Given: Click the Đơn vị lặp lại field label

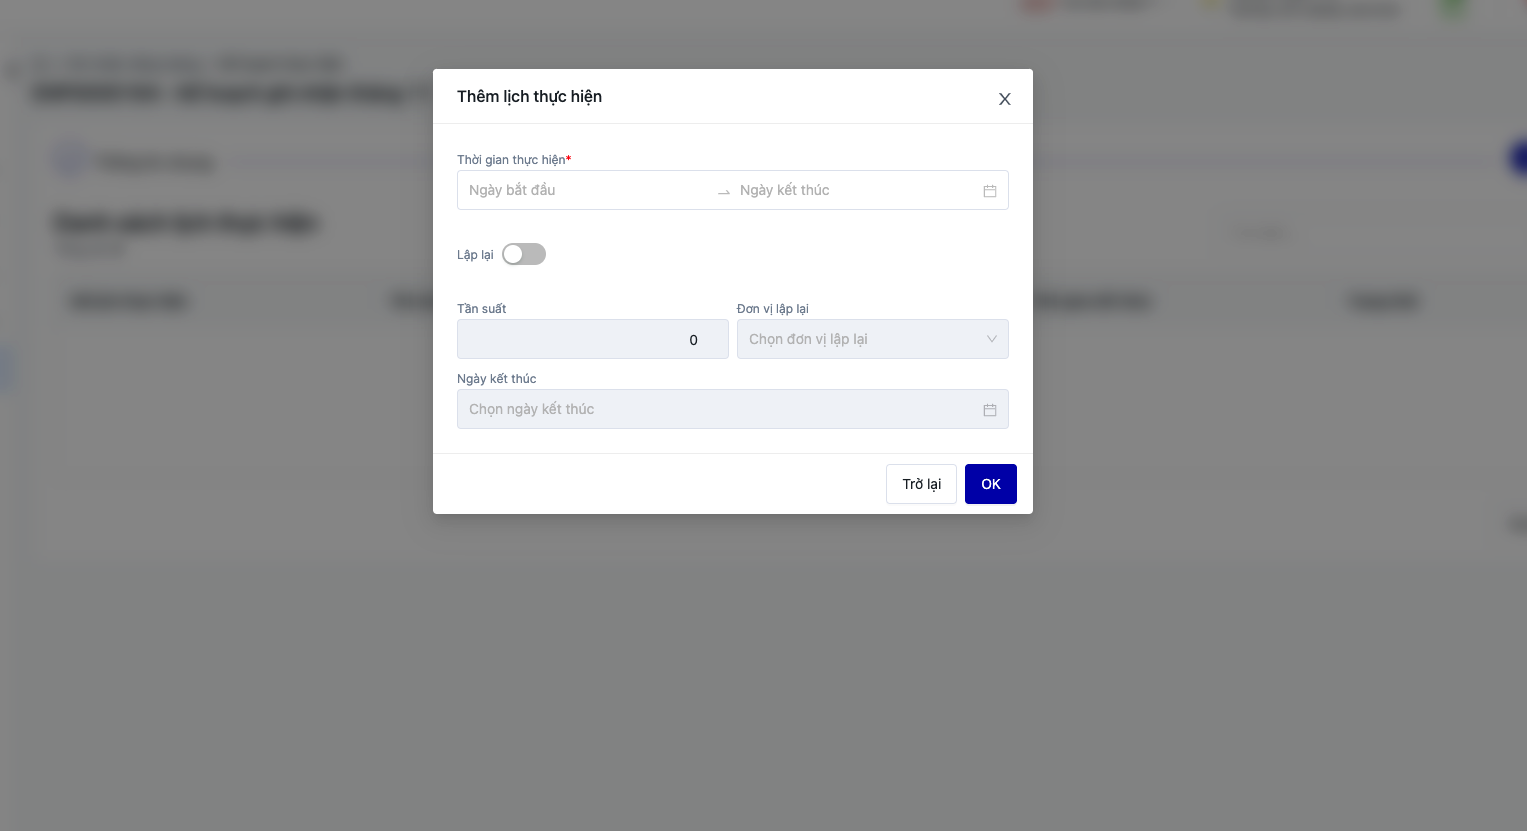Looking at the screenshot, I should [x=772, y=309].
